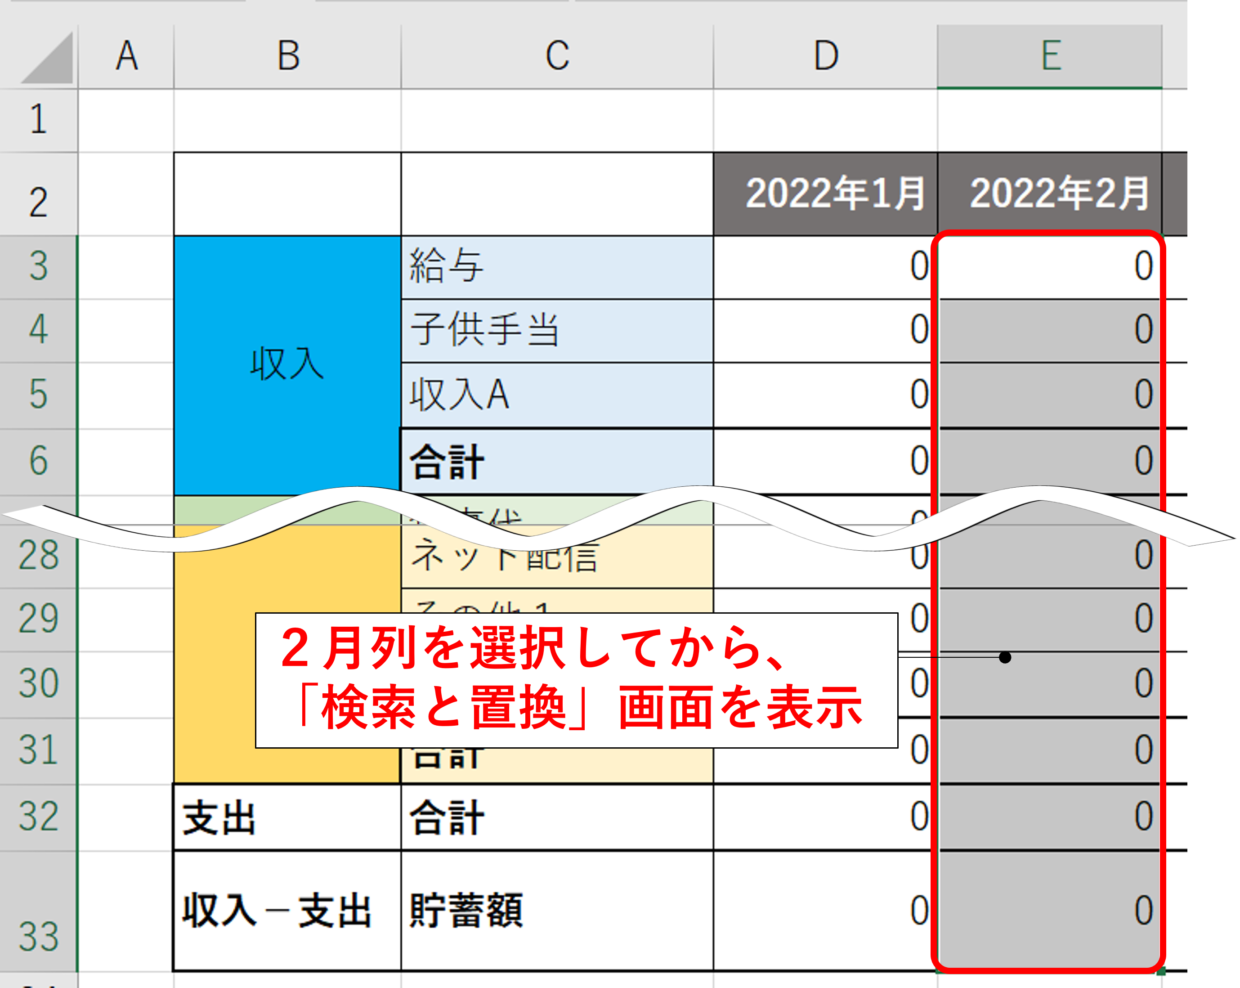Select the 2022年2月 header cell
Image resolution: width=1240 pixels, height=988 pixels.
click(x=1049, y=194)
